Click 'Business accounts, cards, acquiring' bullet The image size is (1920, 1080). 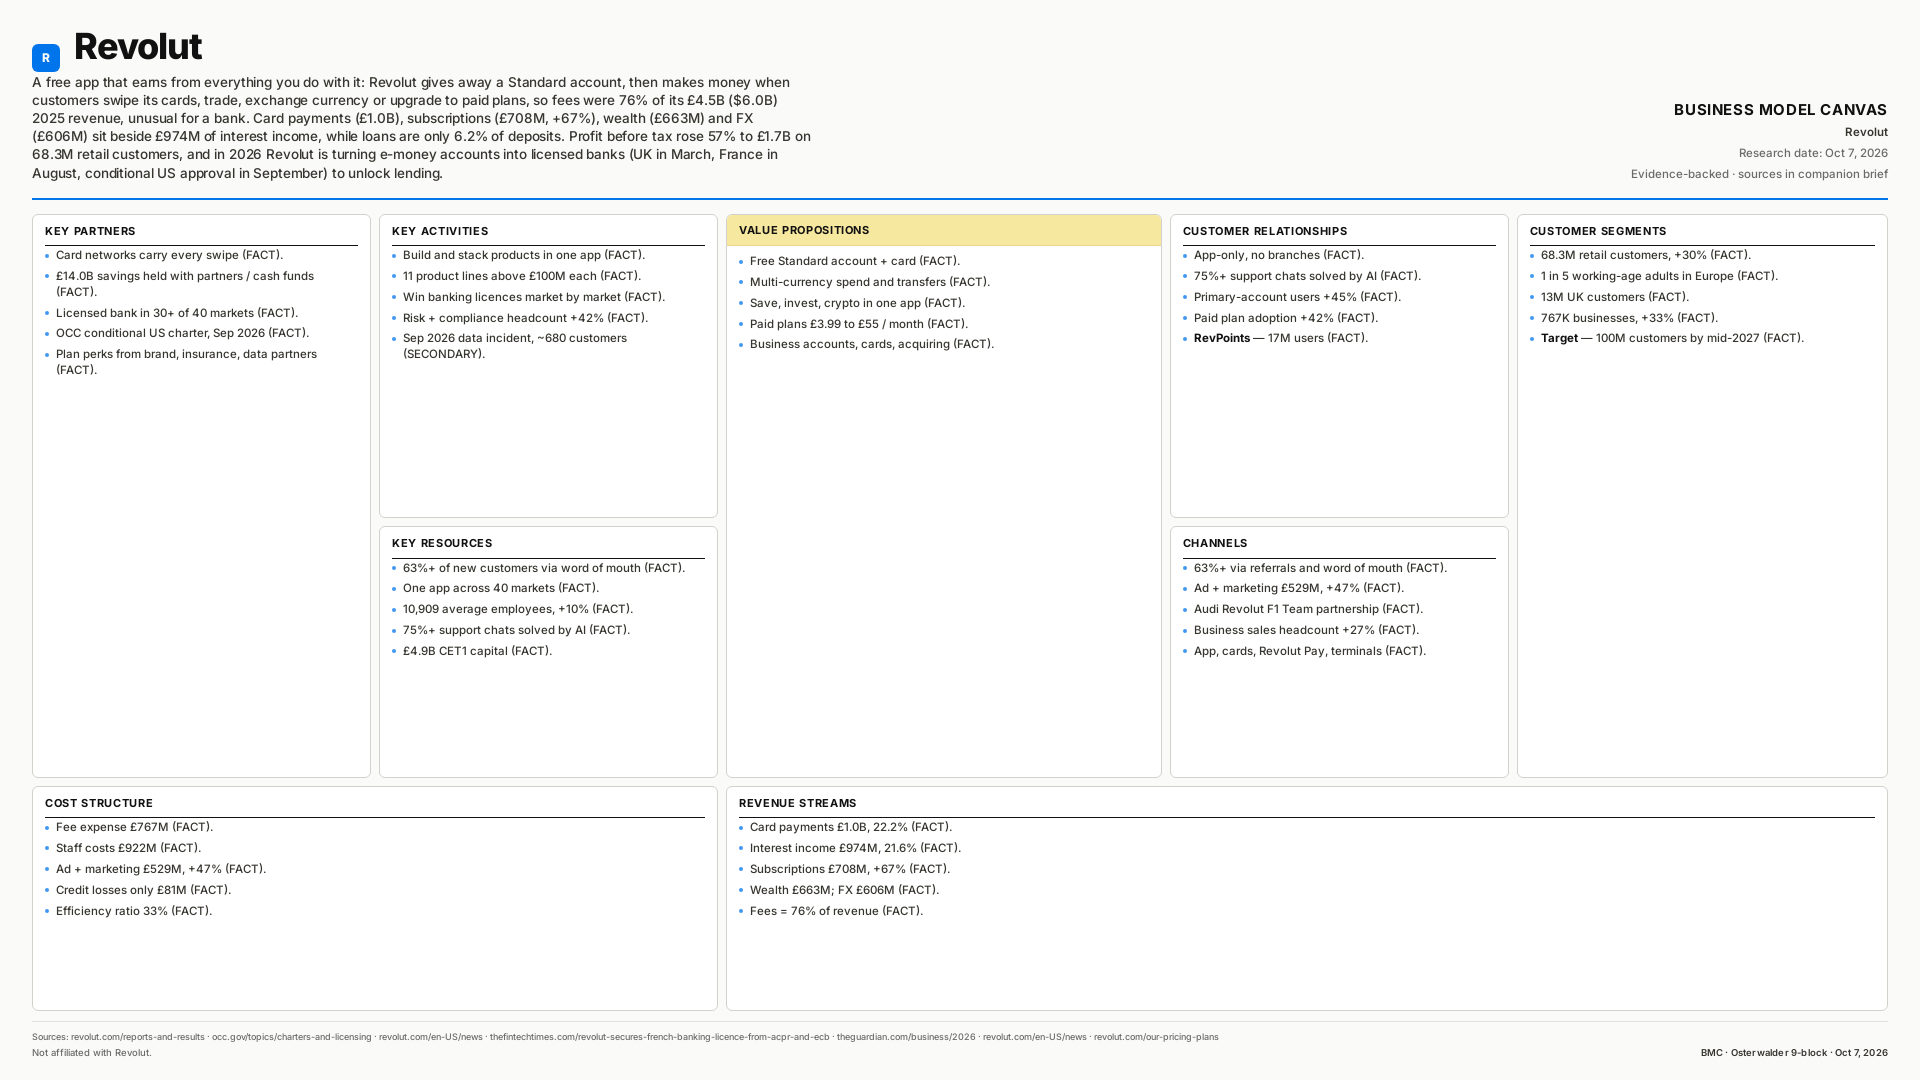872,344
